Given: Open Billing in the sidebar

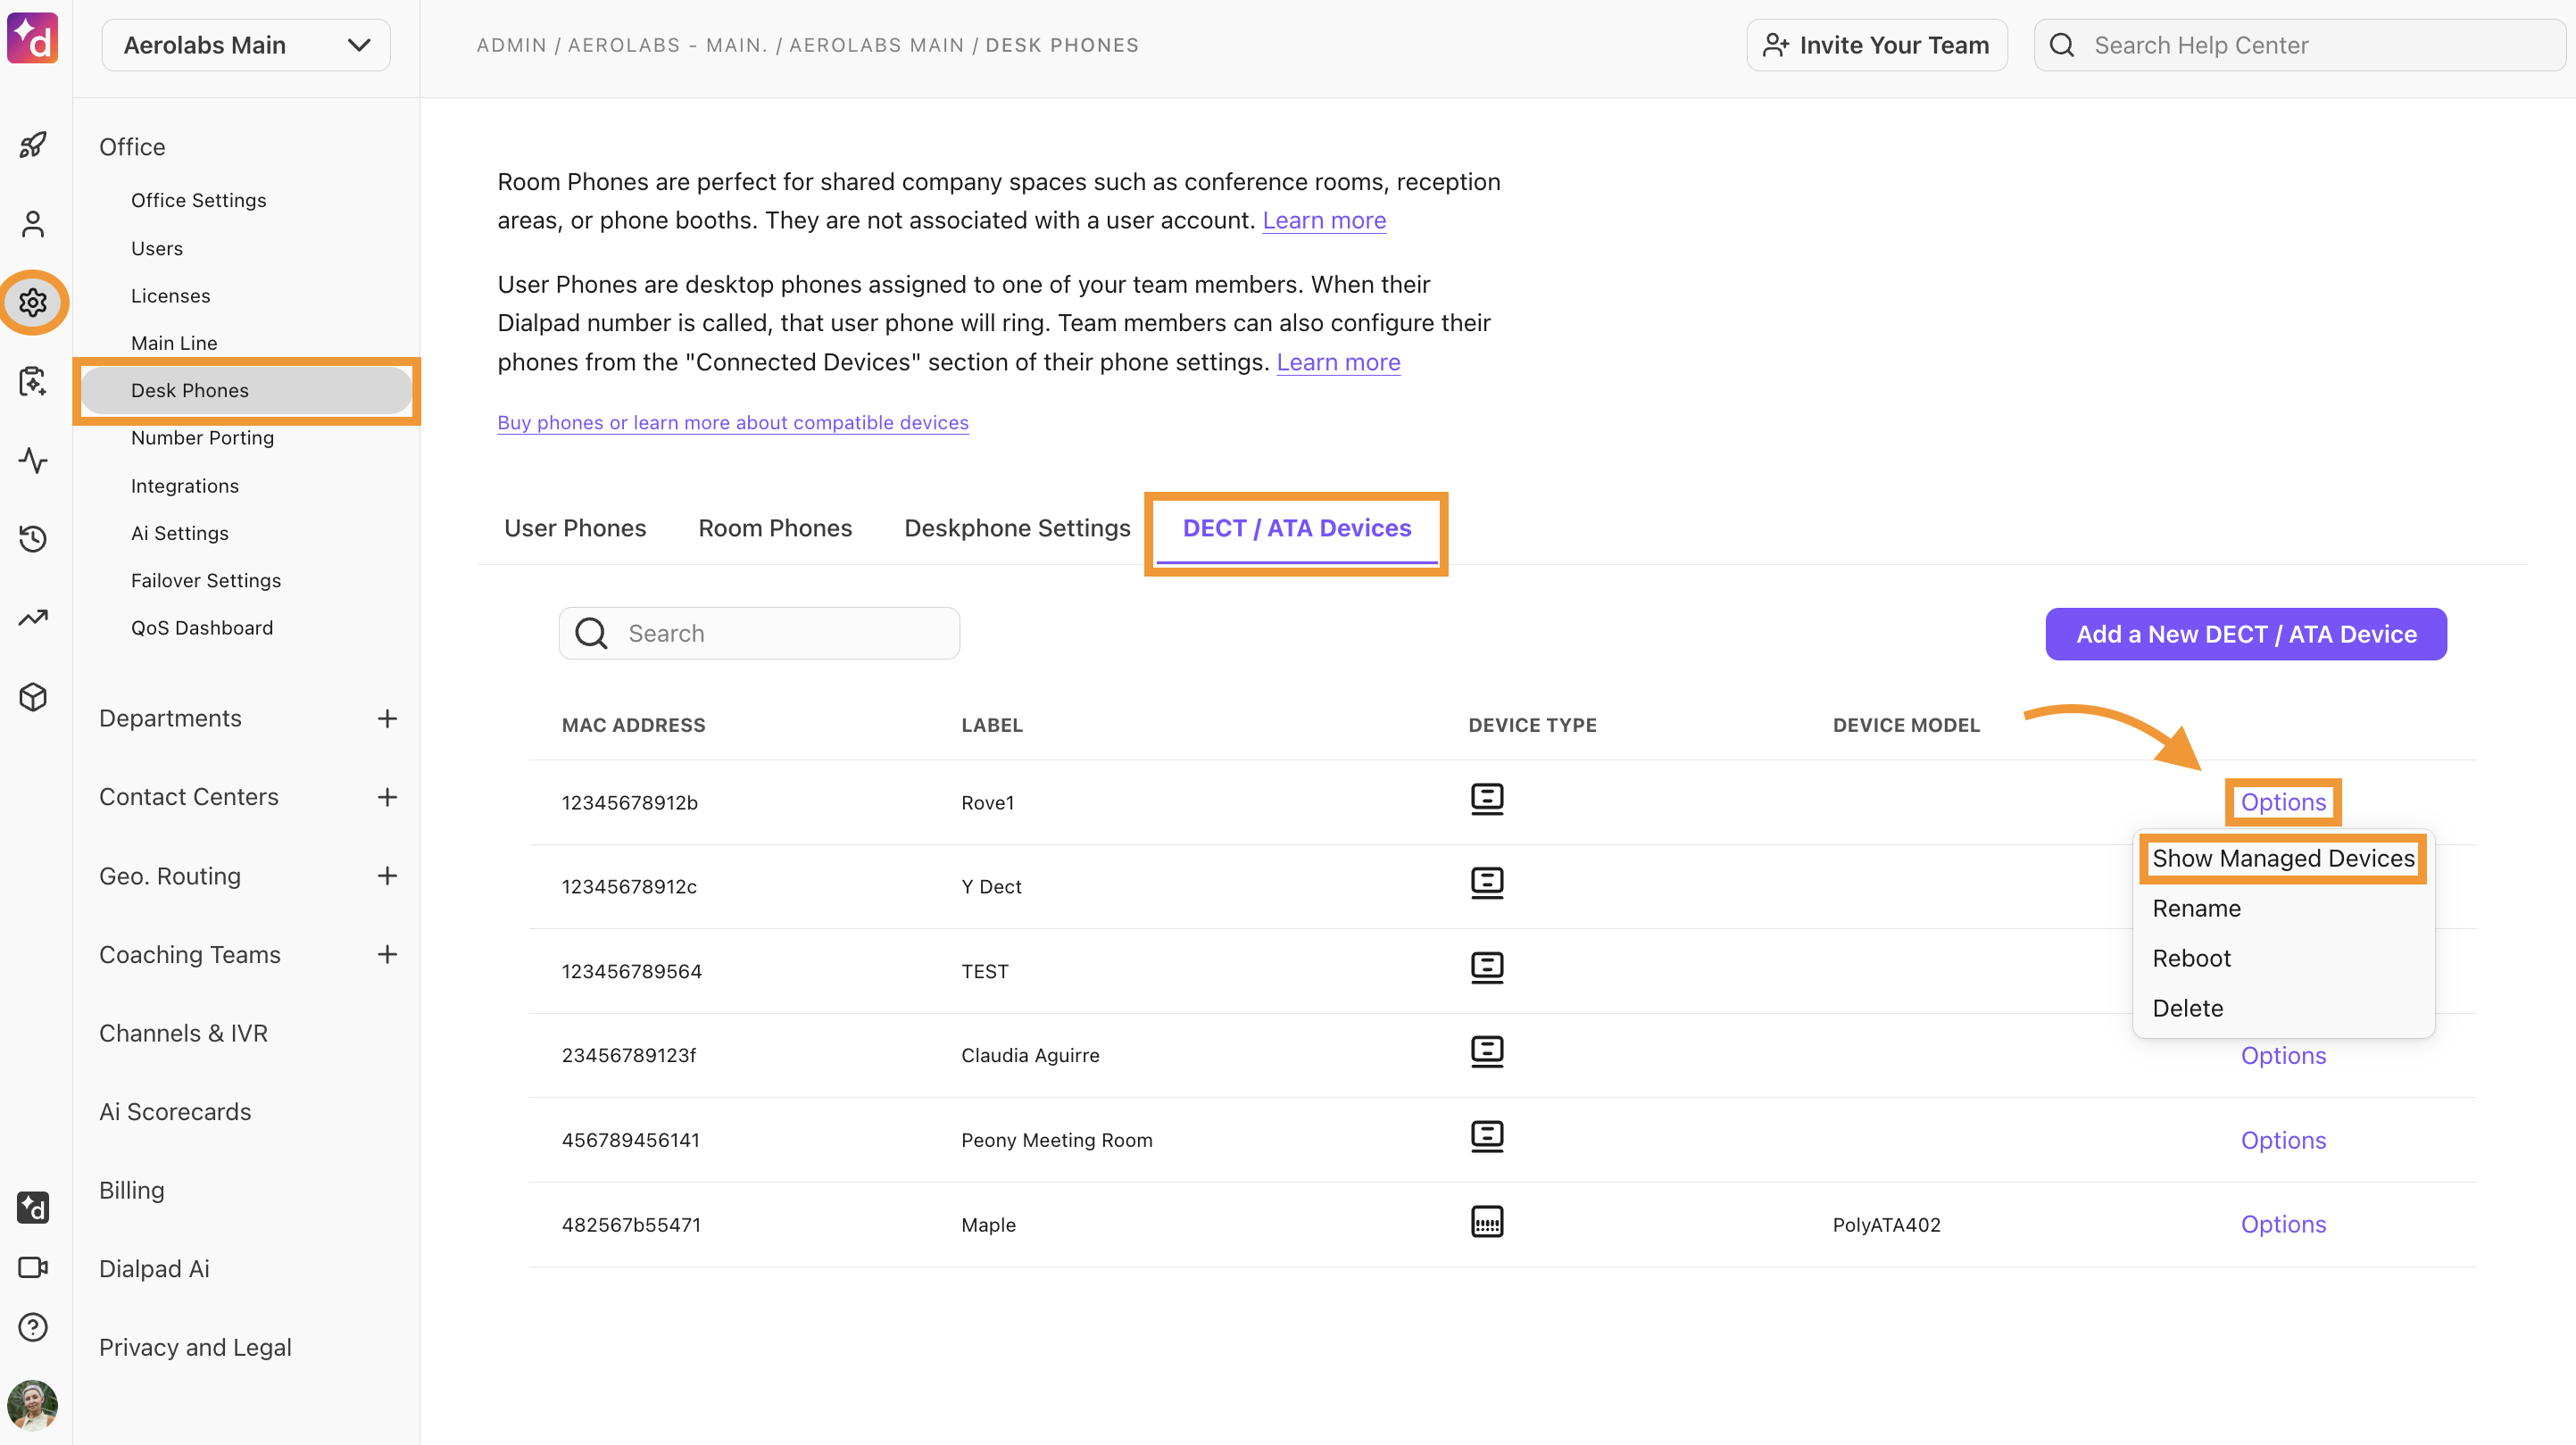Looking at the screenshot, I should 131,1190.
